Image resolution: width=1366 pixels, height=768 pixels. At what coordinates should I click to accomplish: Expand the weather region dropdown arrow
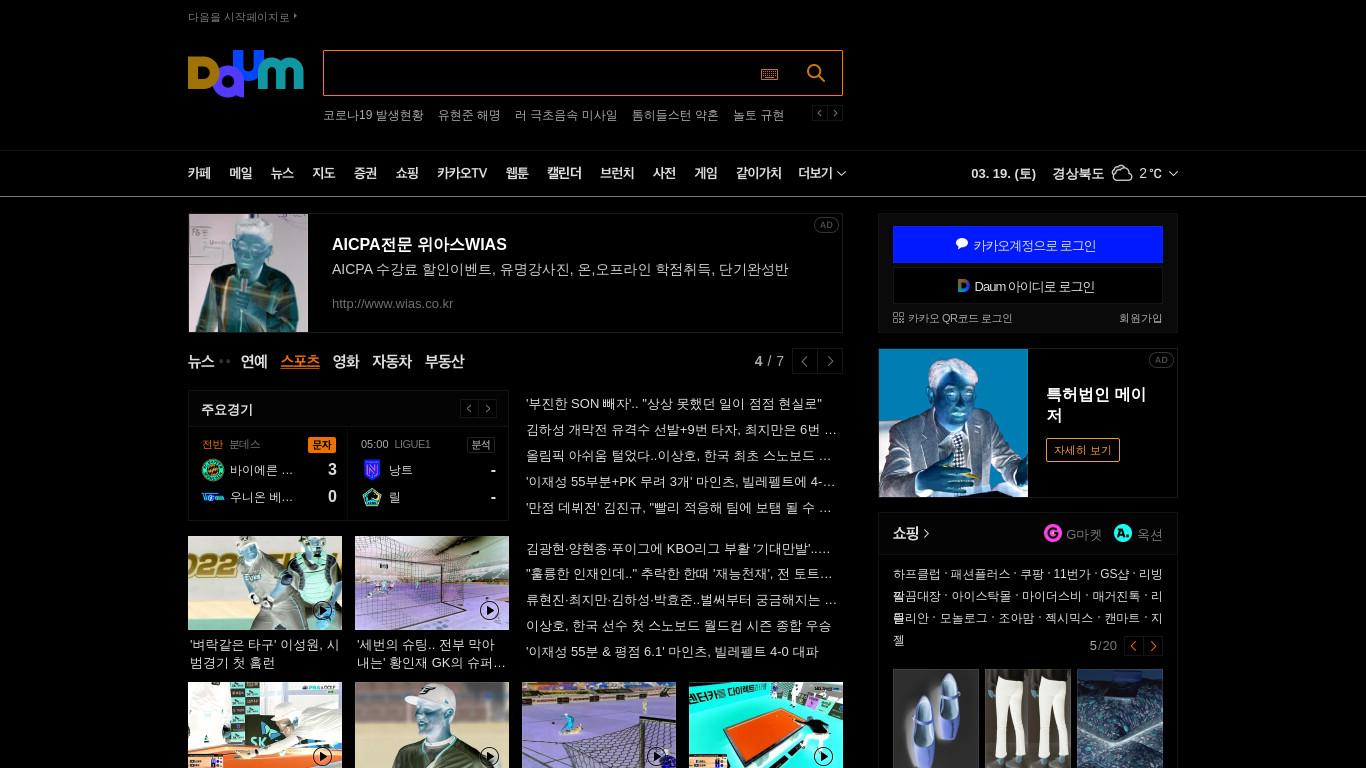(x=1173, y=173)
